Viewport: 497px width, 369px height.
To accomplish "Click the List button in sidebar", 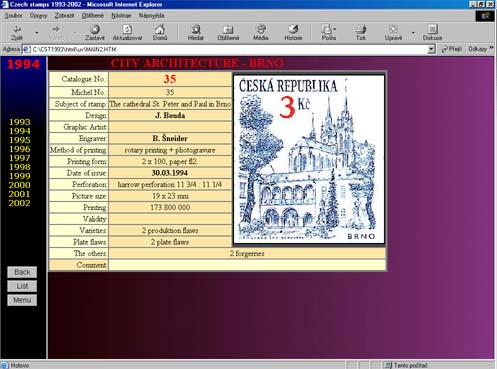I will click(x=22, y=286).
